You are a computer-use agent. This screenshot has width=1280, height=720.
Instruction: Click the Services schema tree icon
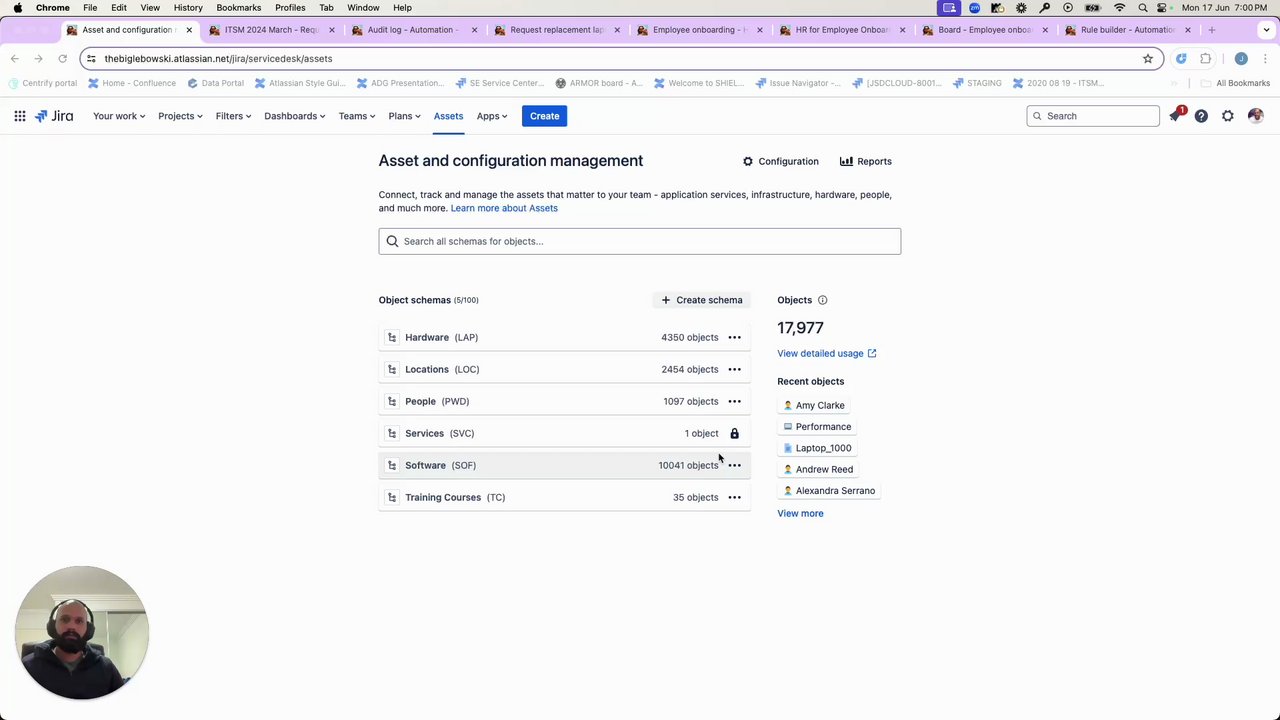click(x=392, y=434)
